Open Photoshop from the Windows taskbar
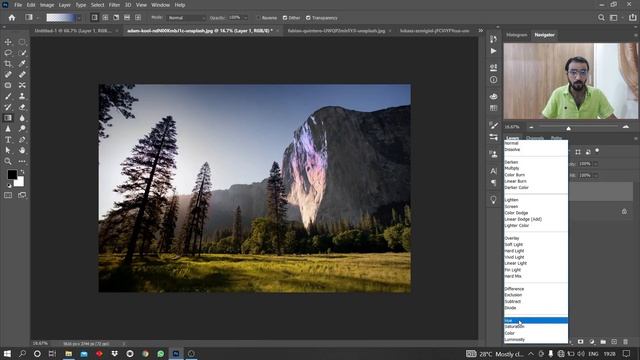Image resolution: width=640 pixels, height=360 pixels. coord(176,353)
